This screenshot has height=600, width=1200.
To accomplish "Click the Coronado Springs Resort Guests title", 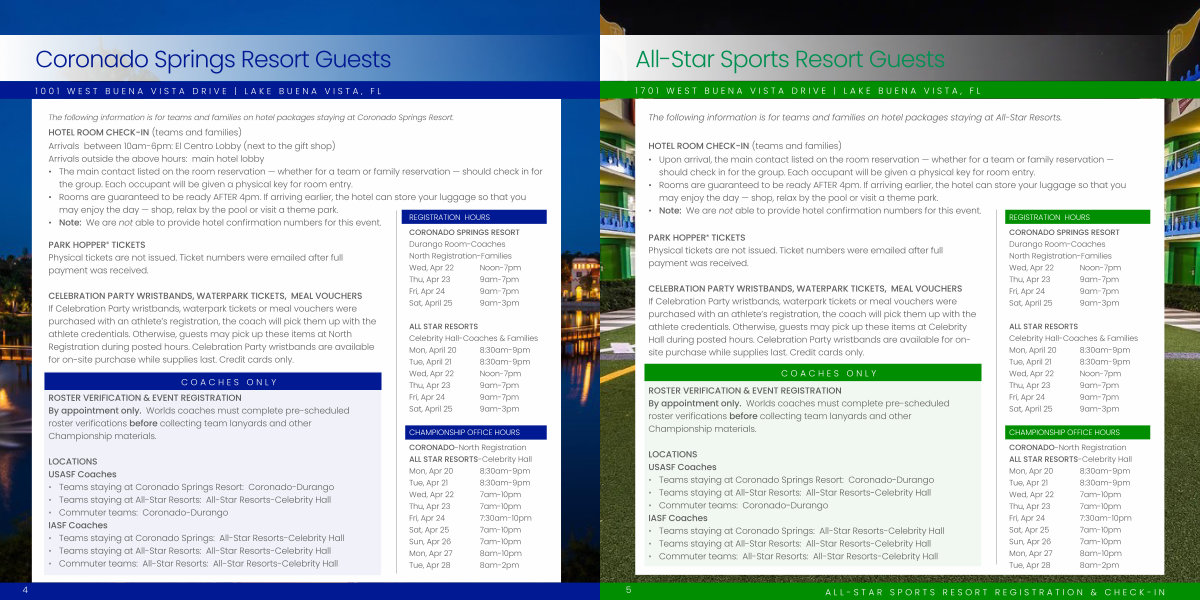I will 213,60.
